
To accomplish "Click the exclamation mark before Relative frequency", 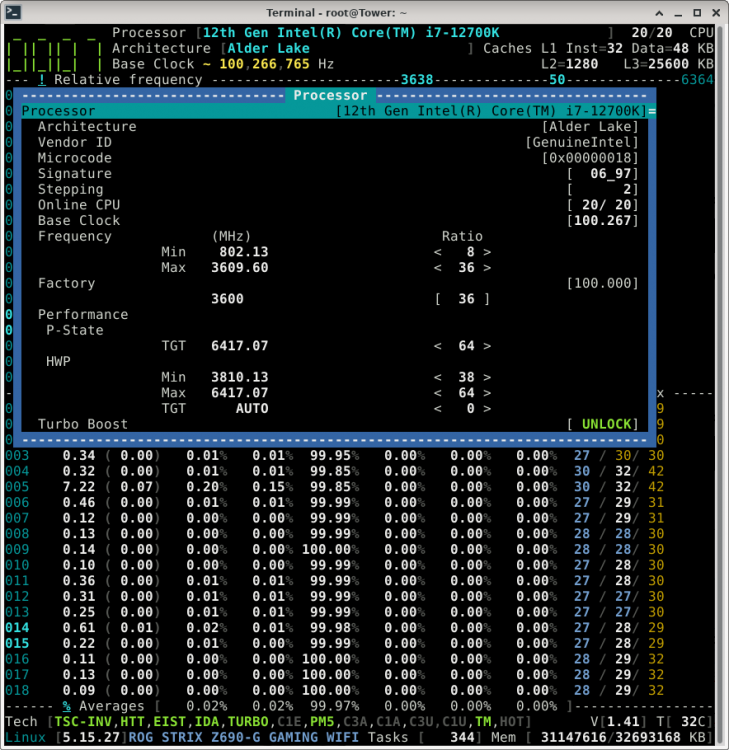I will point(42,80).
